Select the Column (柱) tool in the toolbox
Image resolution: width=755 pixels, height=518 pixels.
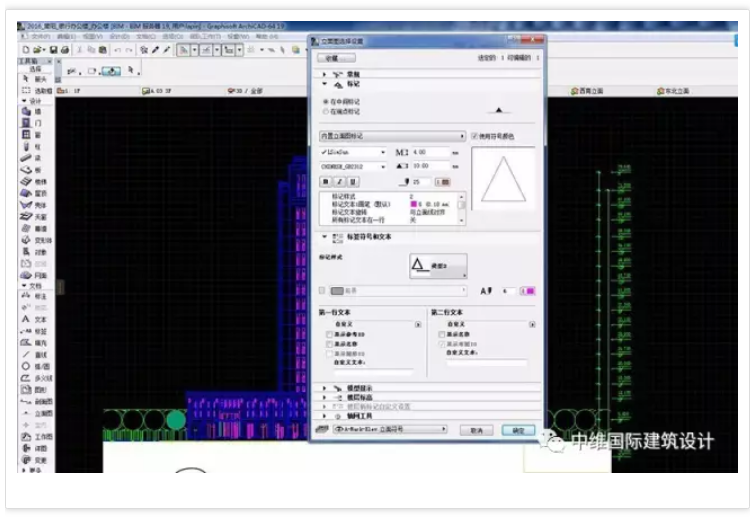tap(32, 146)
